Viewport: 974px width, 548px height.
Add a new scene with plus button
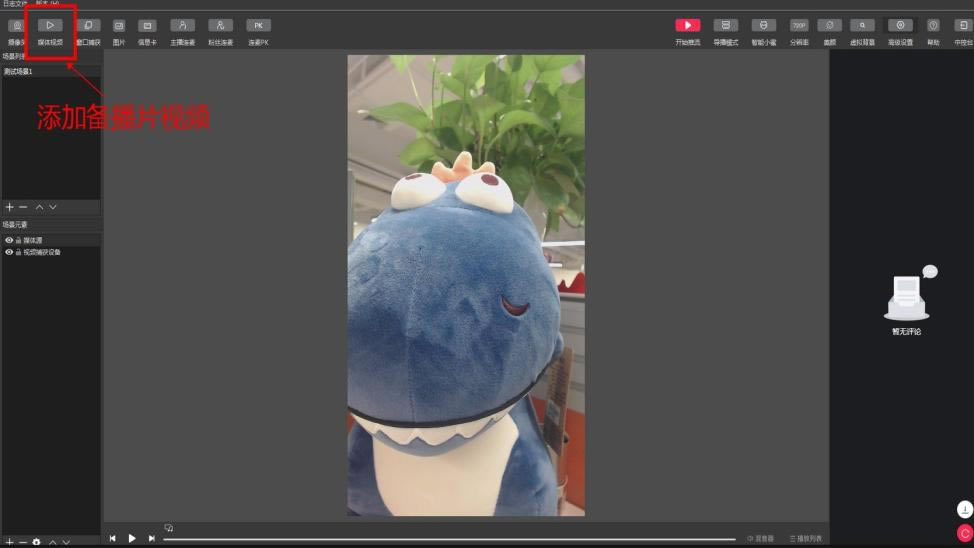[x=9, y=207]
